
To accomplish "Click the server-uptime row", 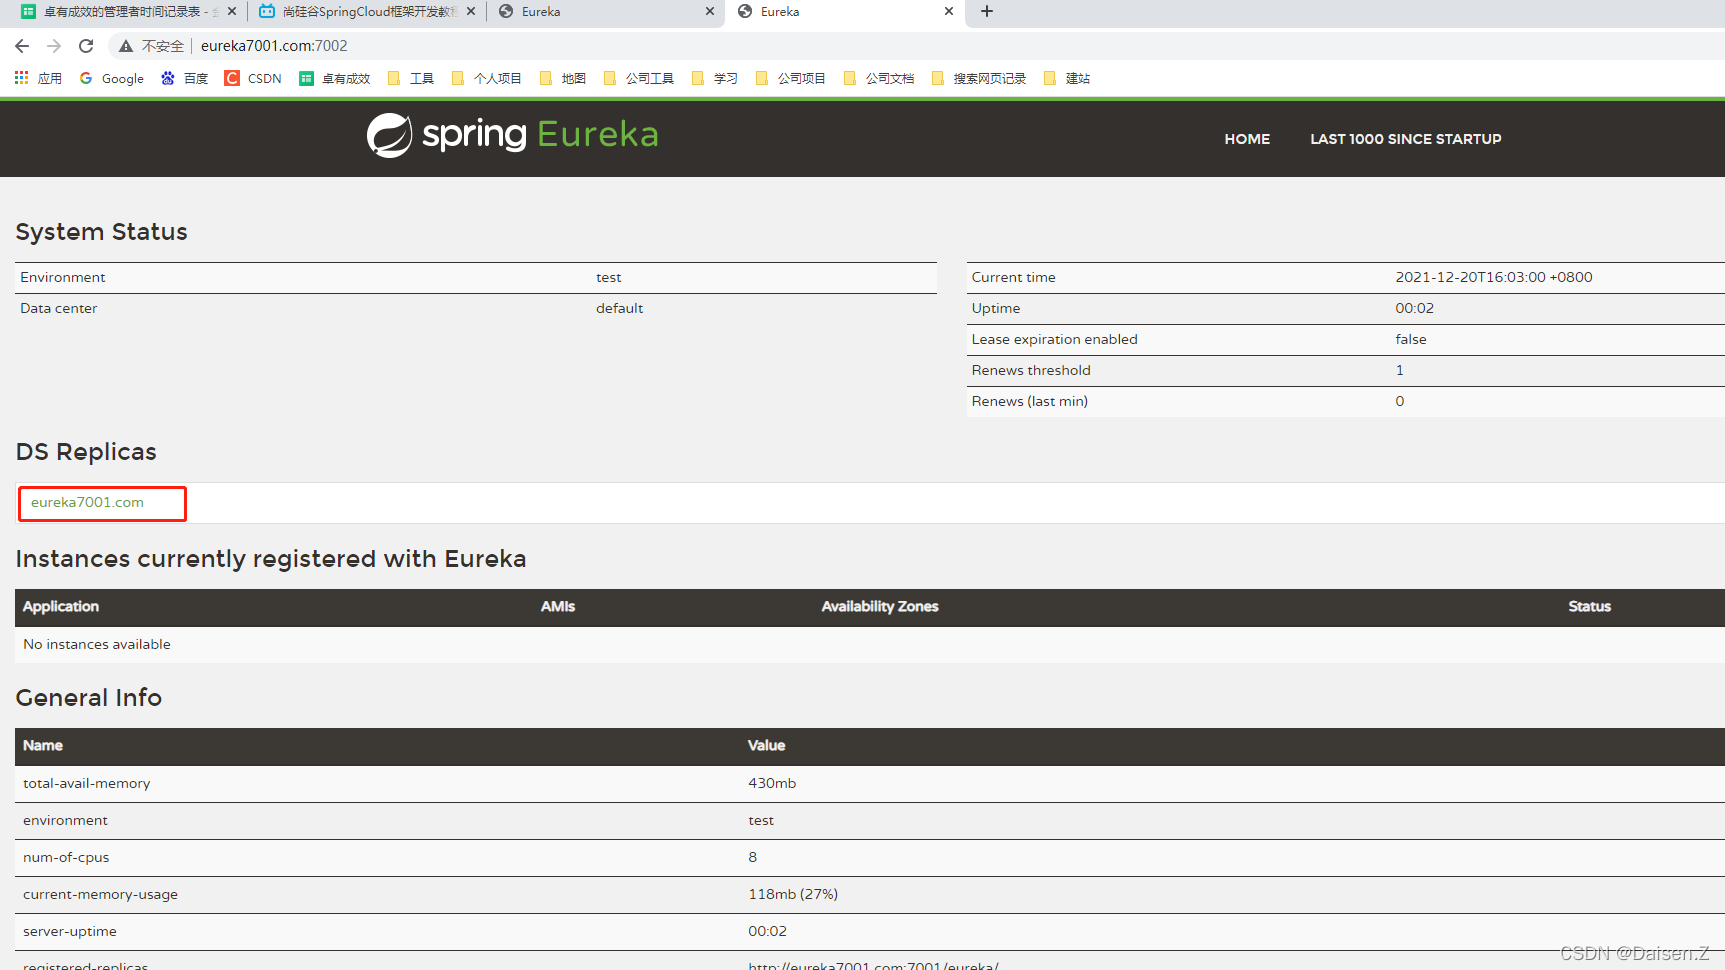I will point(870,931).
